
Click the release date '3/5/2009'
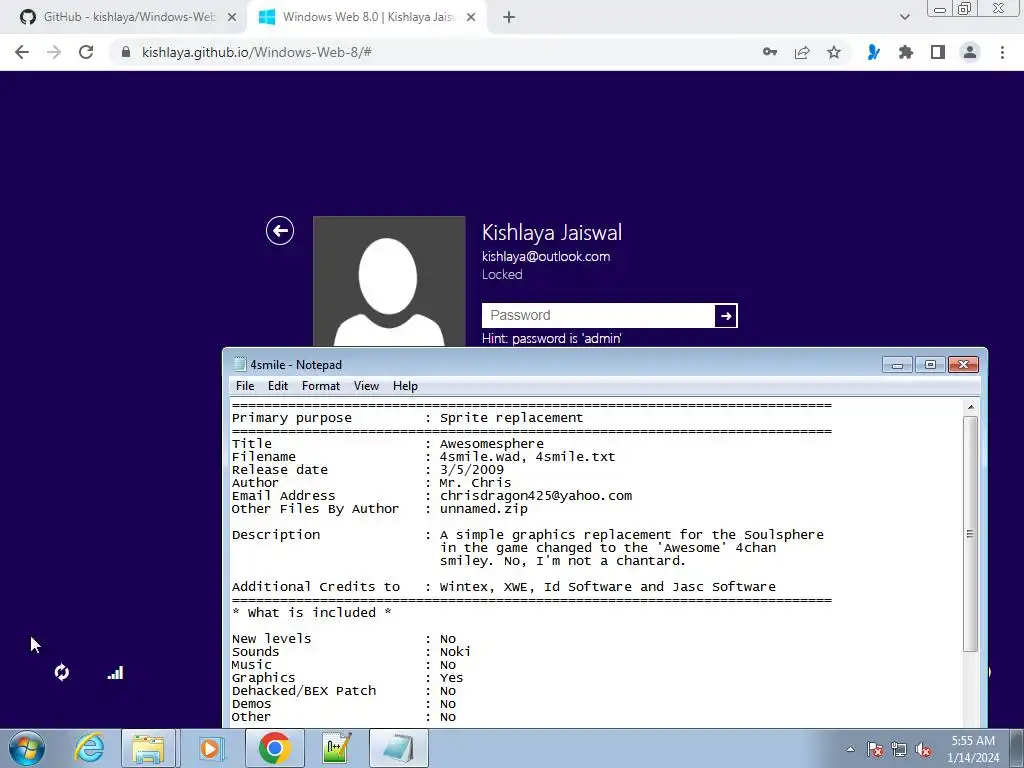(x=472, y=470)
